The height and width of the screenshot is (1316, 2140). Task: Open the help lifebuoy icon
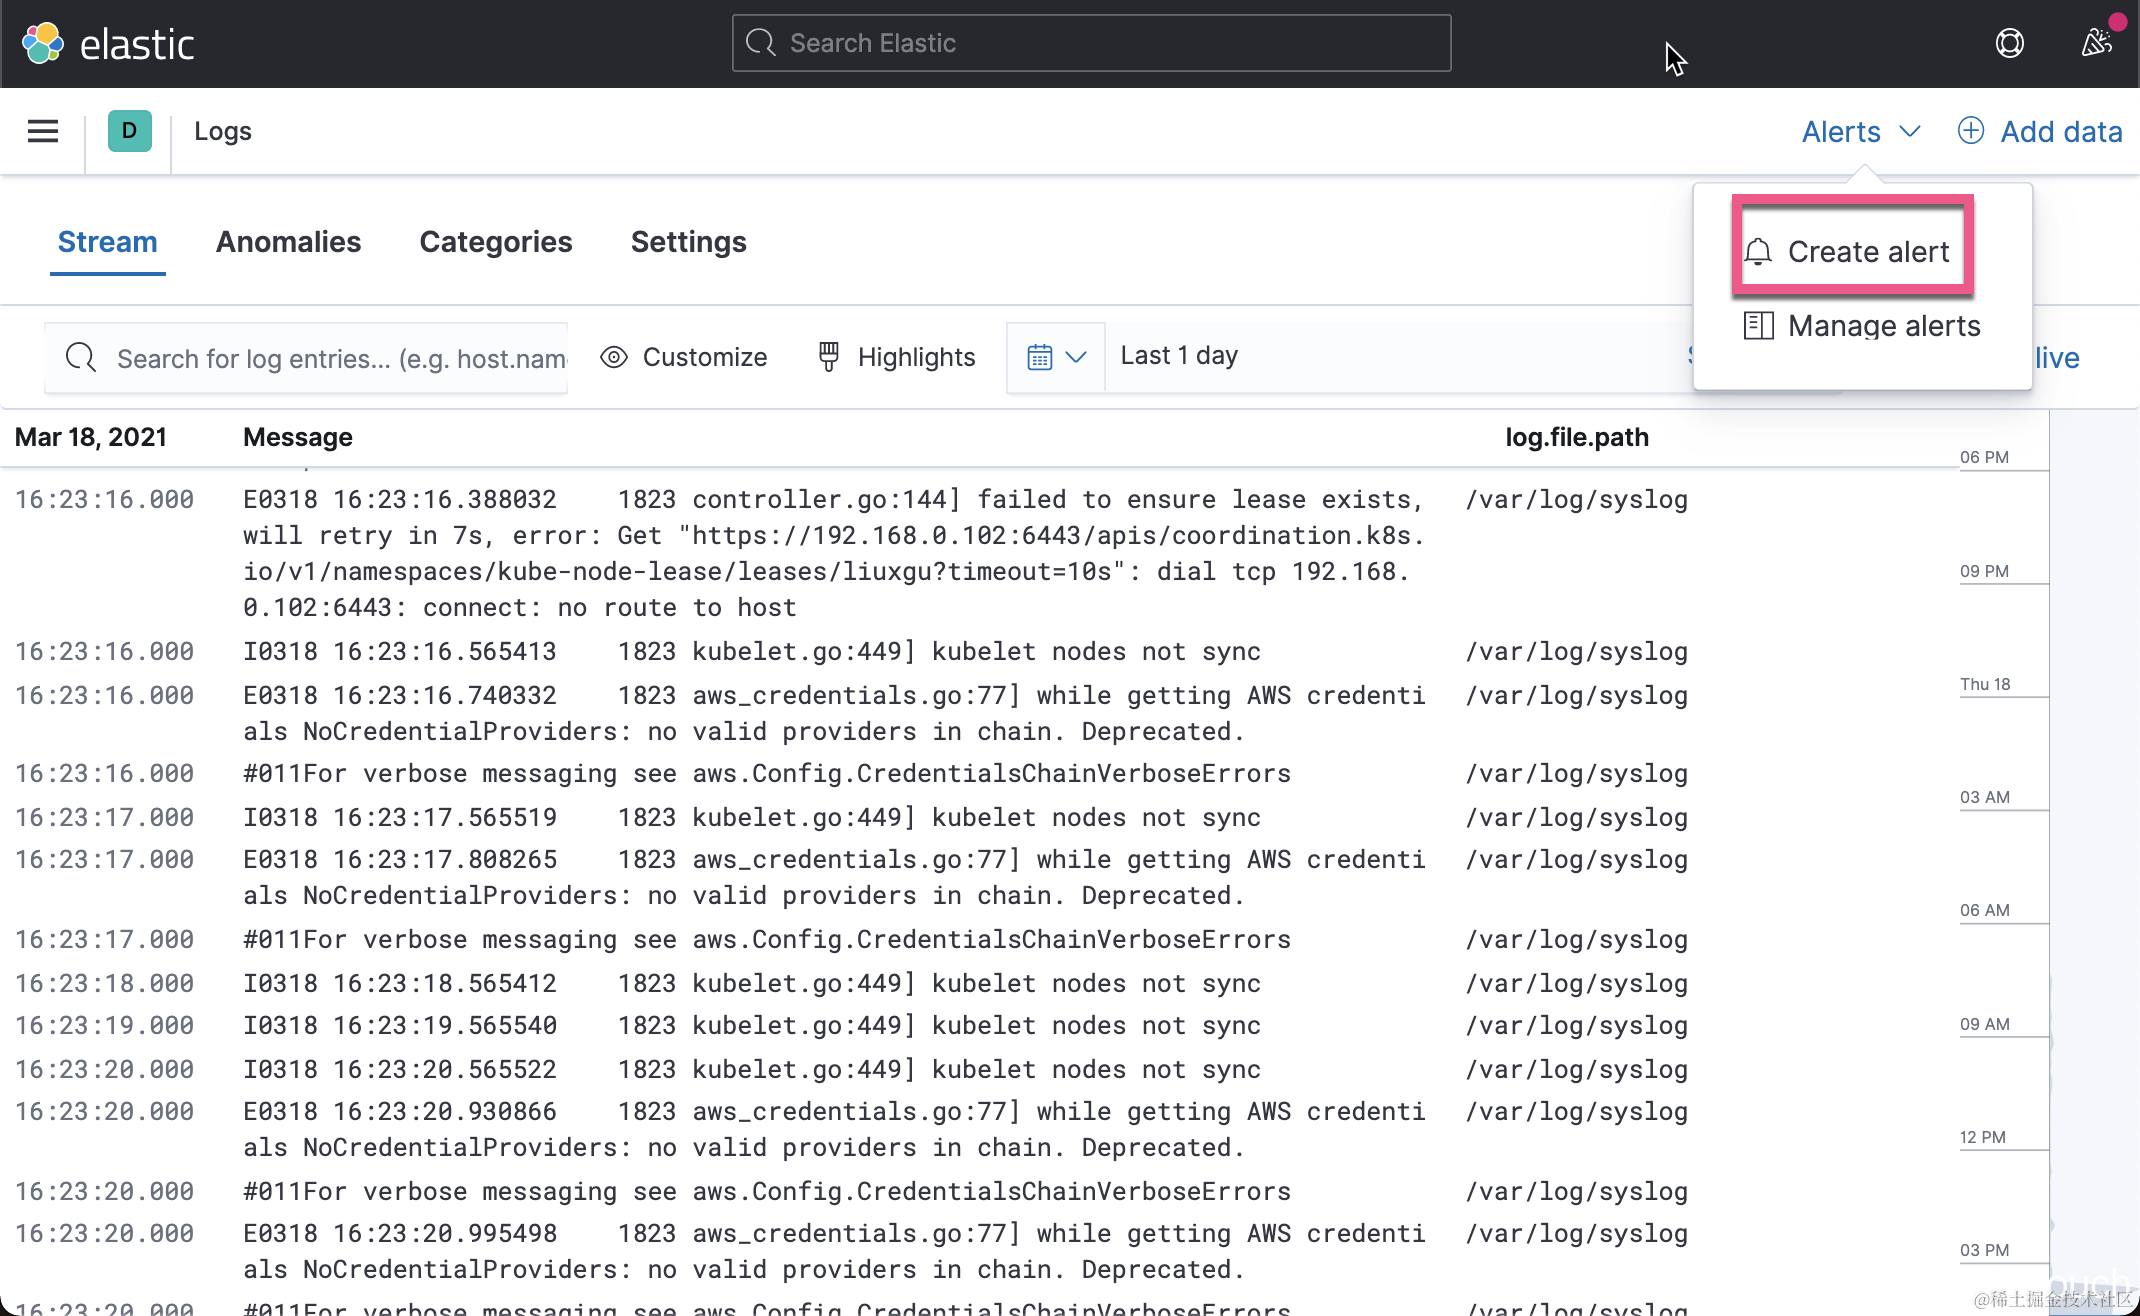pos(2009,43)
